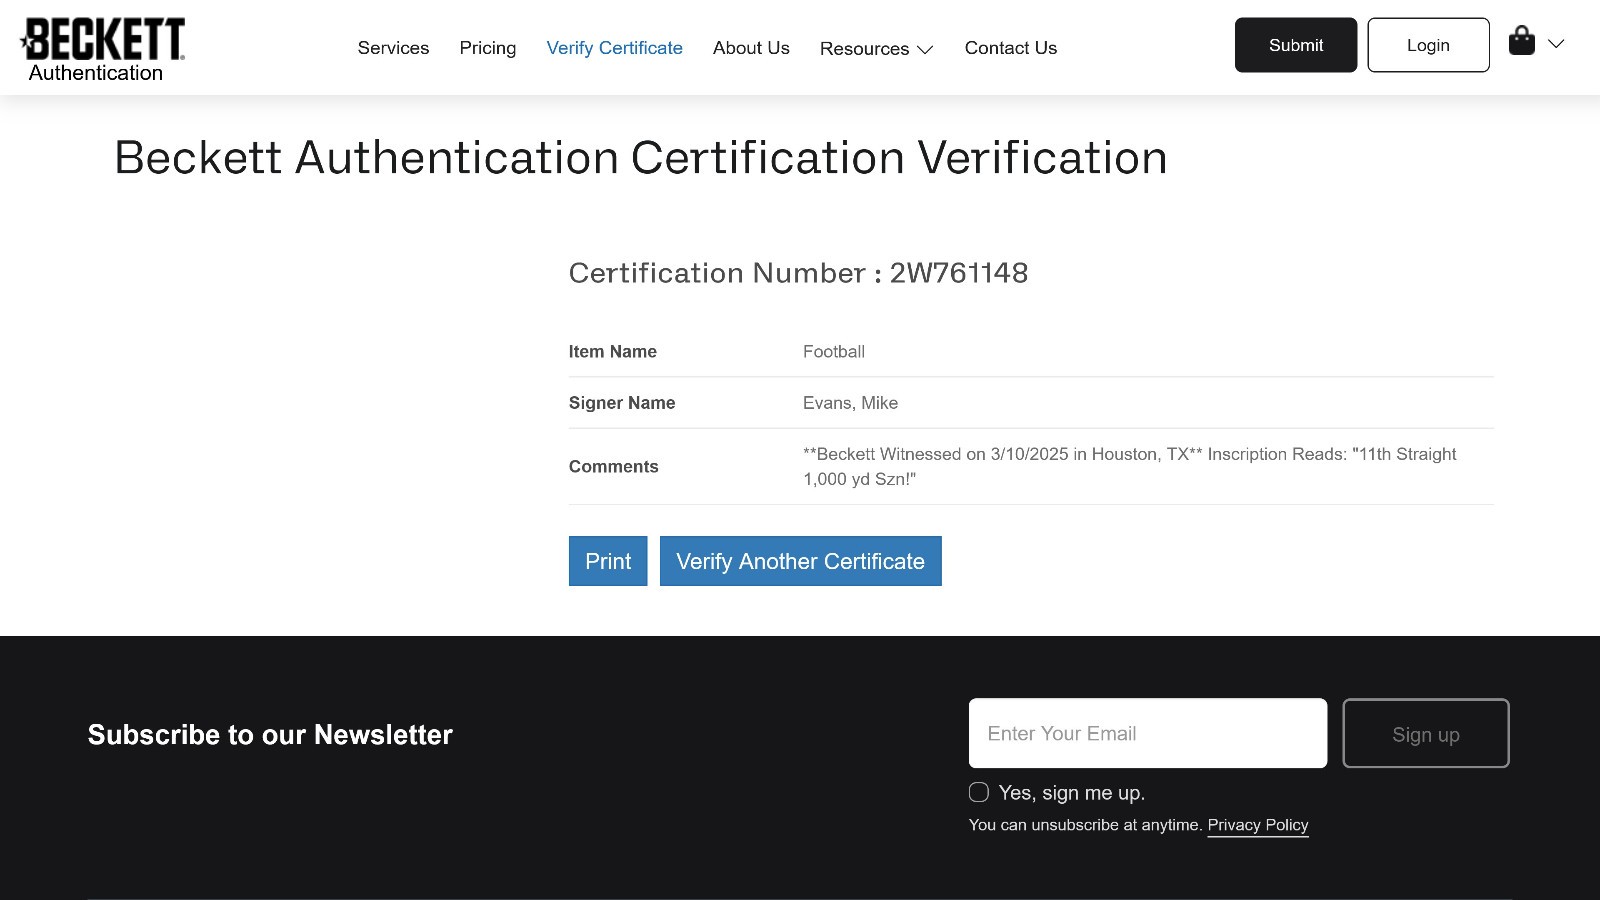Open the Contact Us page

pos(1010,48)
